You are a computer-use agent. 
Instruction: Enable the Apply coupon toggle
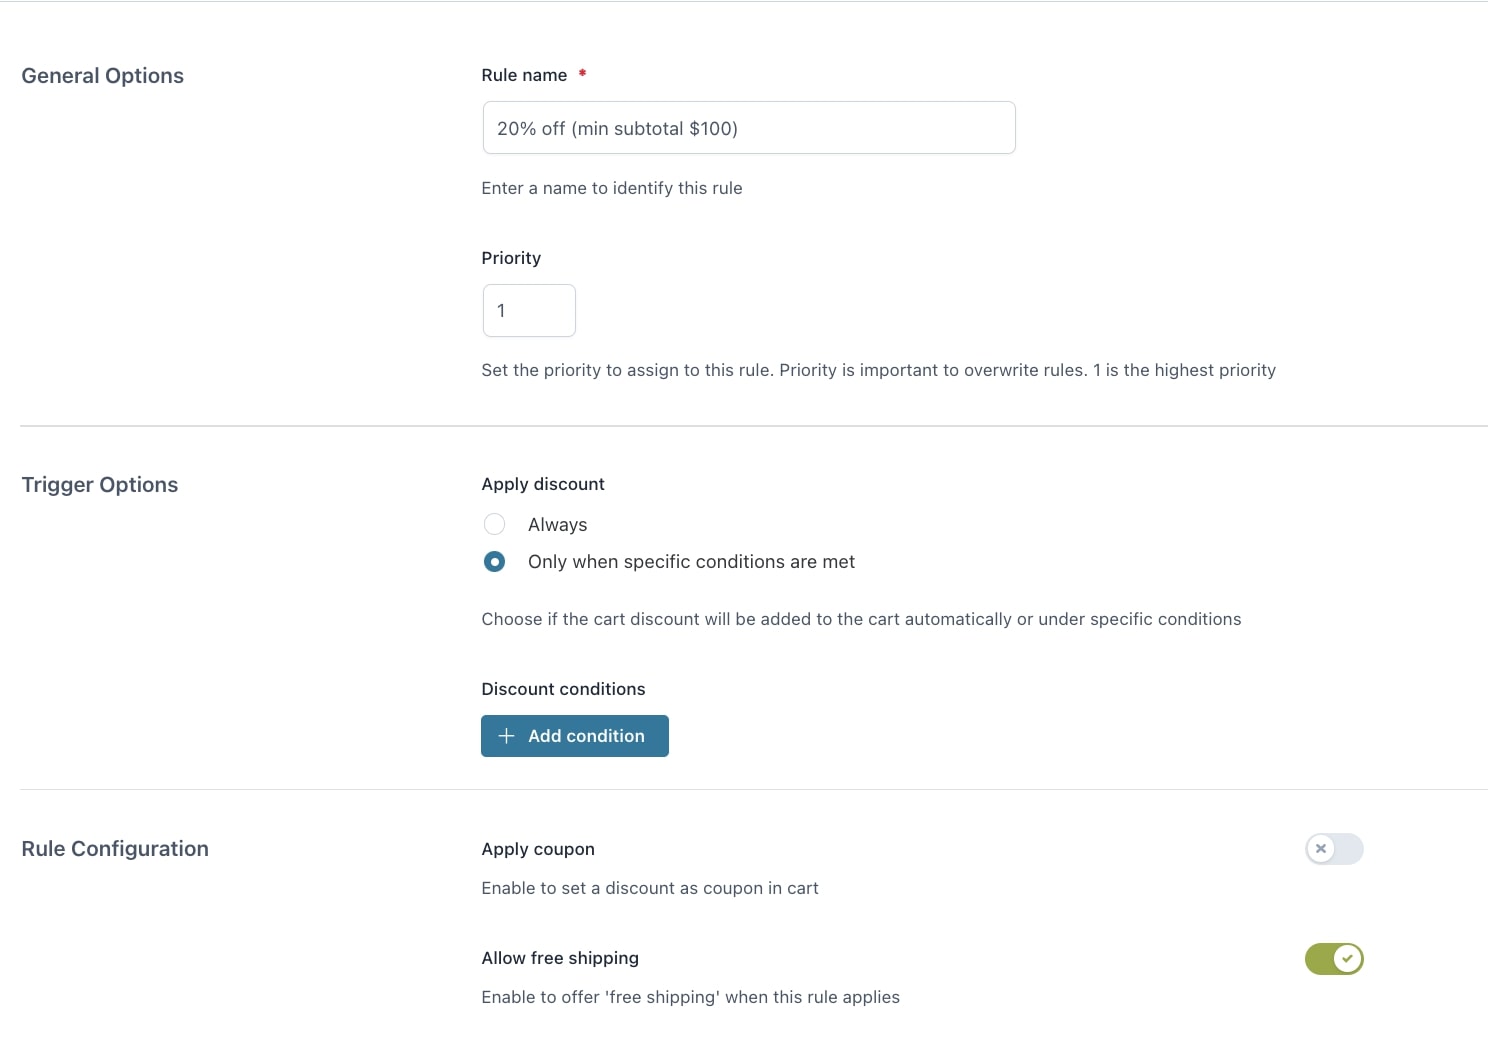point(1334,849)
